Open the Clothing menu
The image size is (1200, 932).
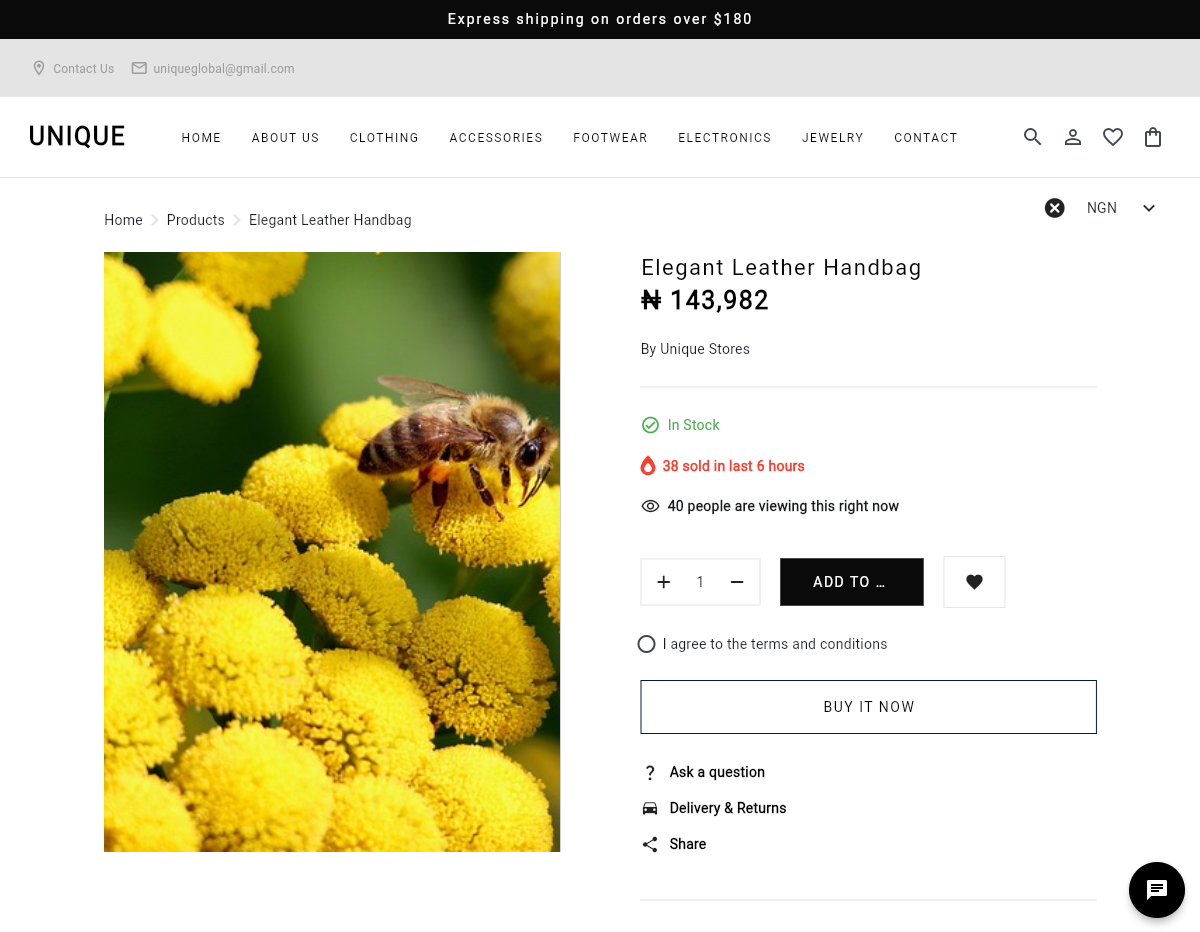pos(384,138)
